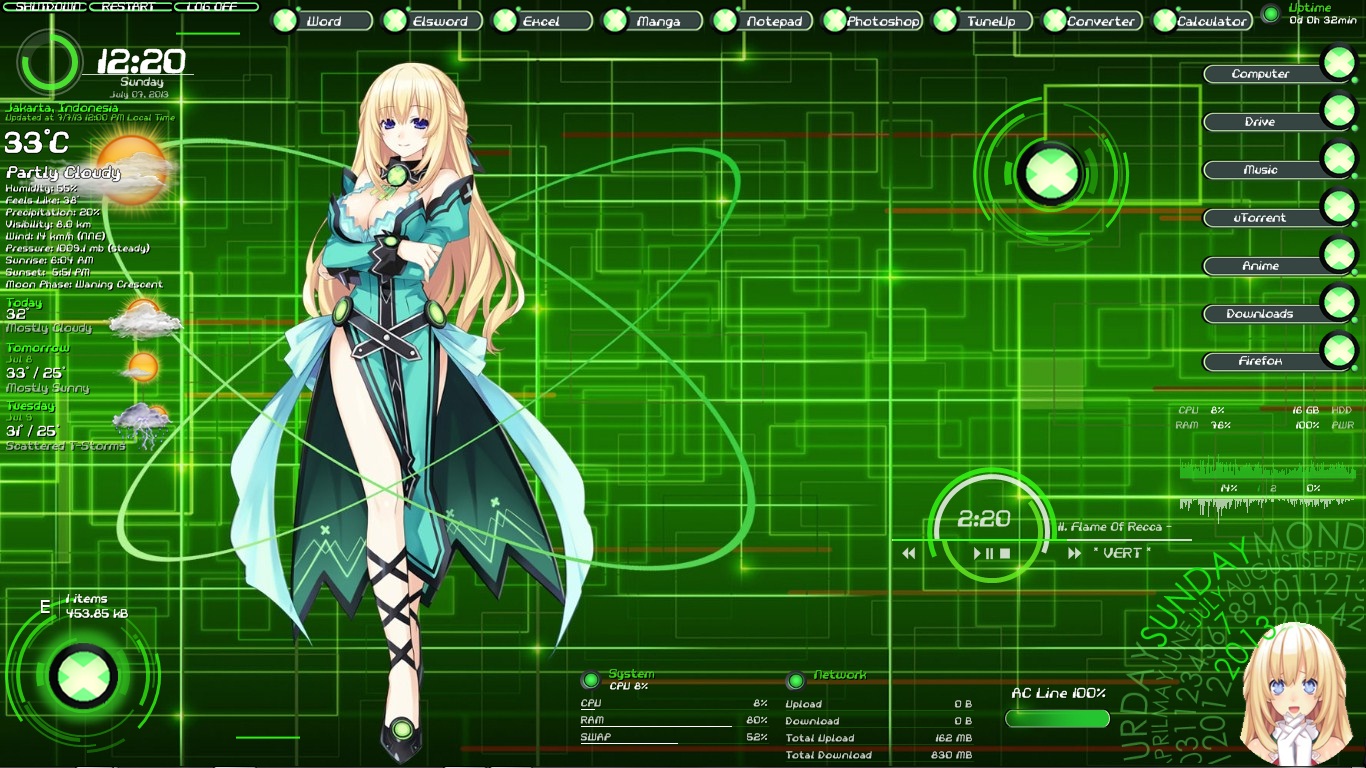Launch TuneUp from the top bar
The image size is (1366, 768).
[994, 21]
